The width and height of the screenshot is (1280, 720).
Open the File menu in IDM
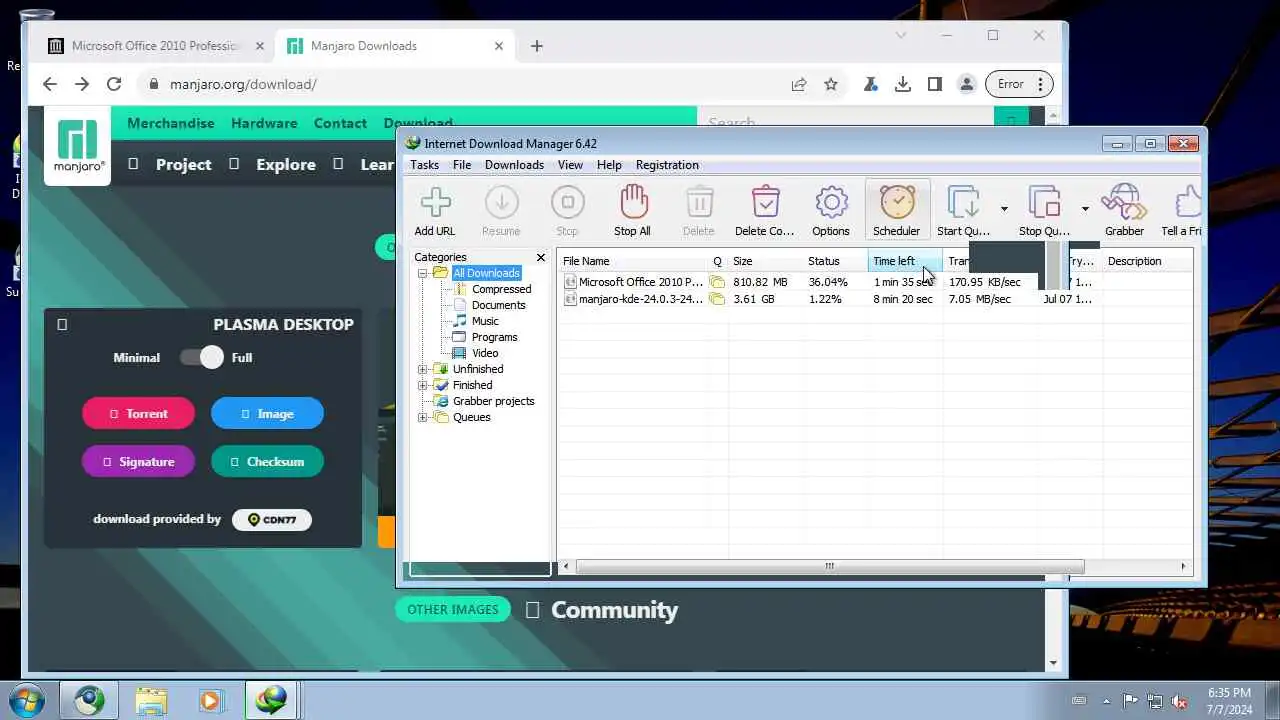[462, 165]
